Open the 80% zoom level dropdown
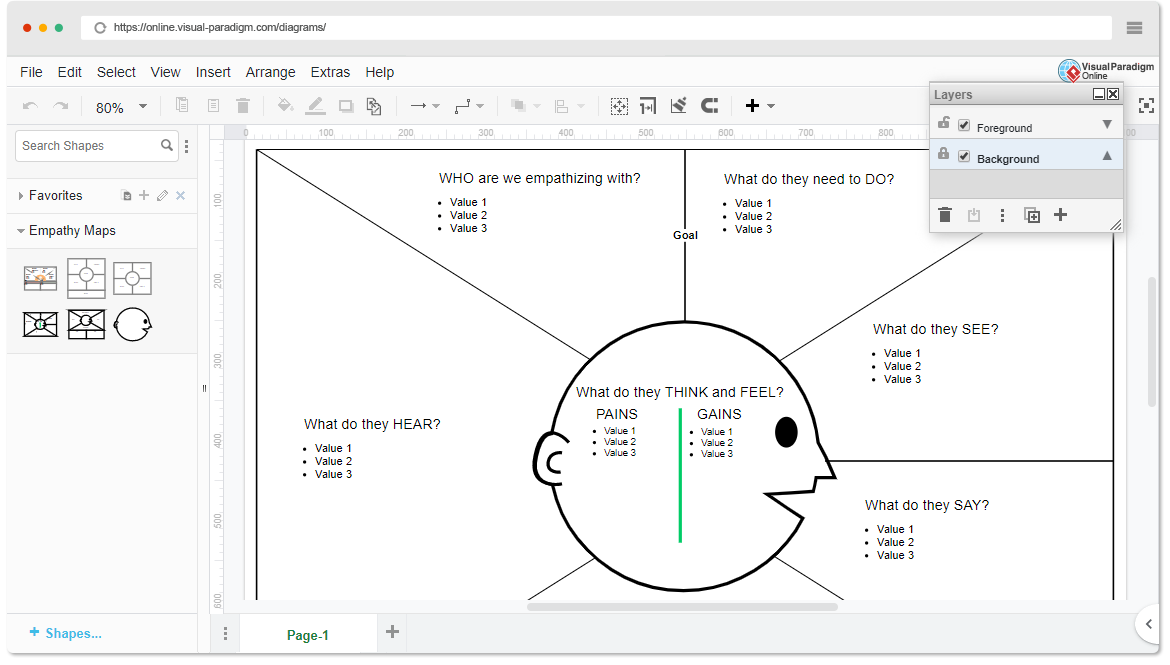 tap(120, 107)
